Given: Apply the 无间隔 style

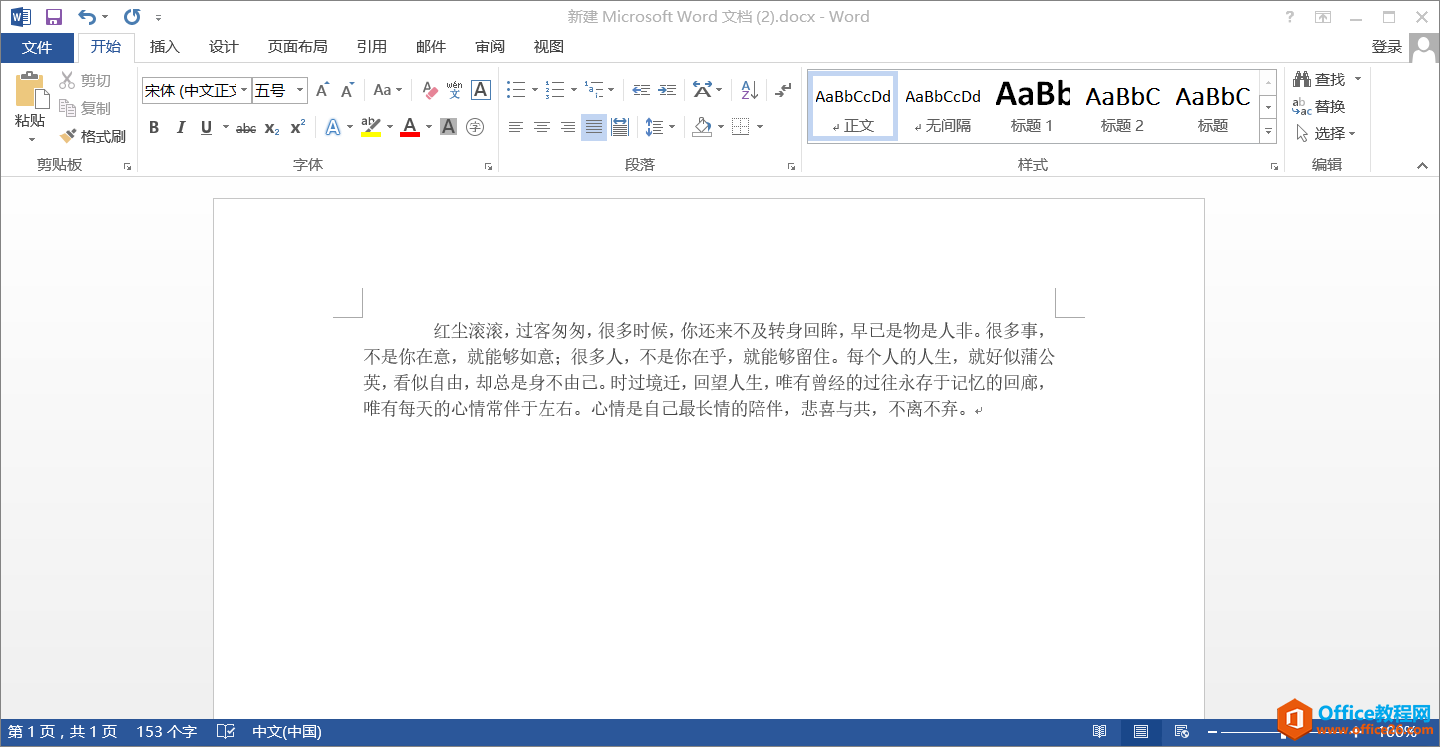Looking at the screenshot, I should 943,106.
